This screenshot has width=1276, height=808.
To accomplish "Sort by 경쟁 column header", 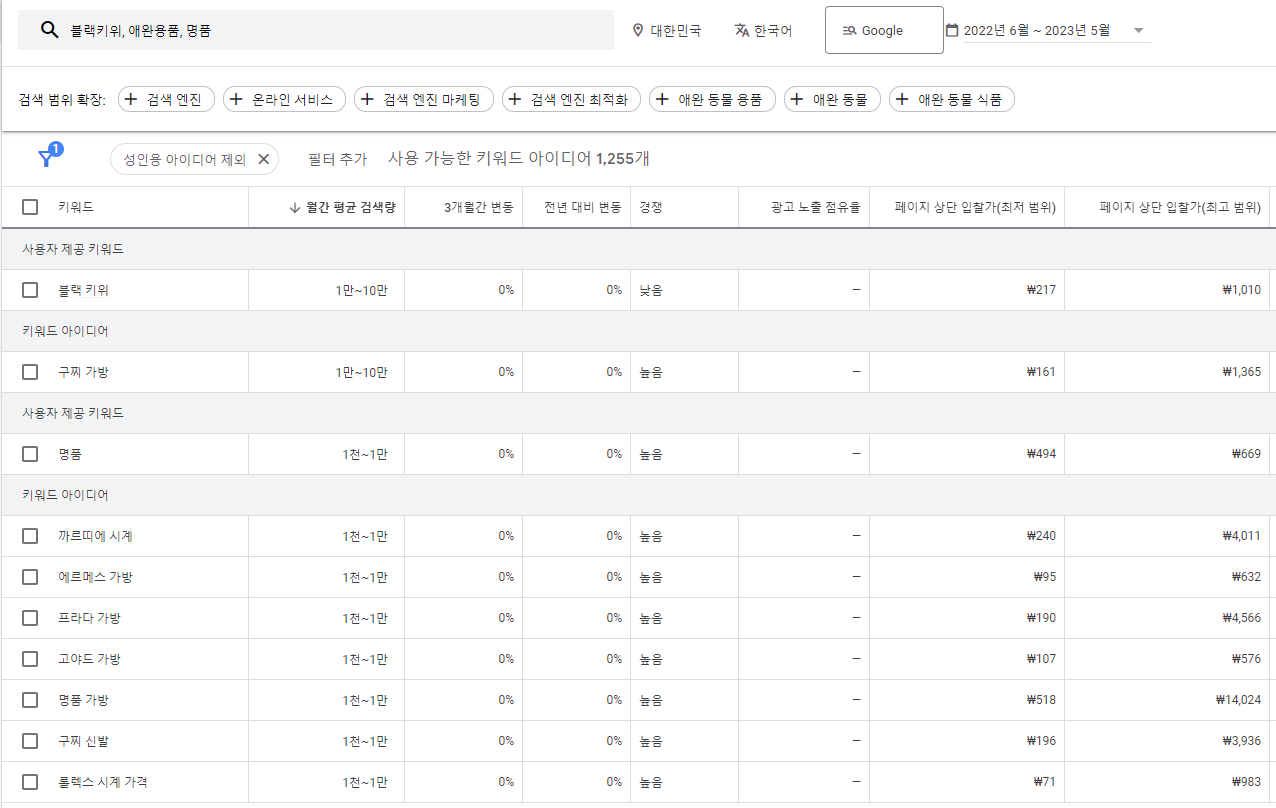I will 651,207.
